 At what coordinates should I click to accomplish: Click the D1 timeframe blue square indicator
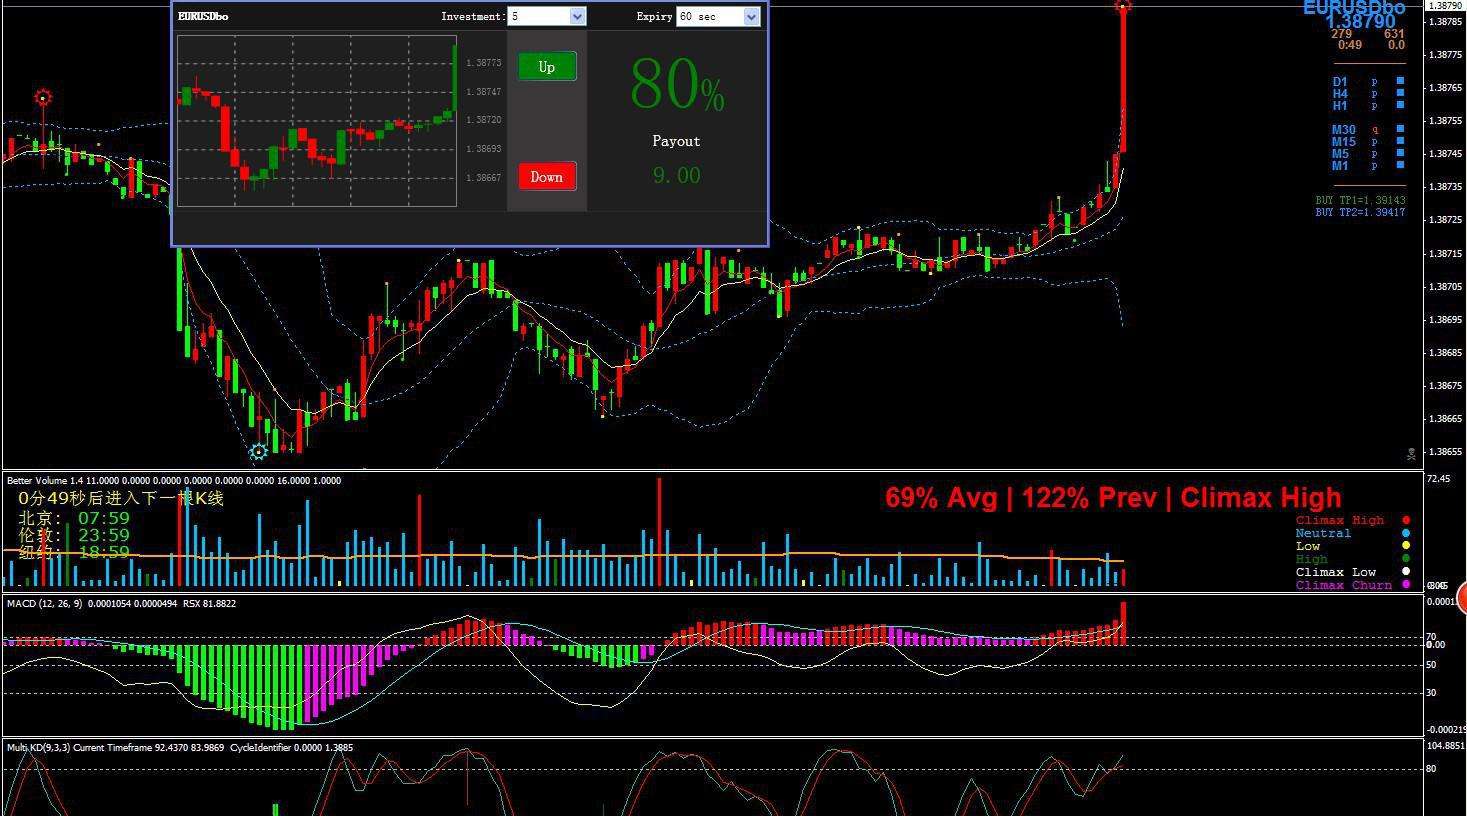click(x=1401, y=81)
